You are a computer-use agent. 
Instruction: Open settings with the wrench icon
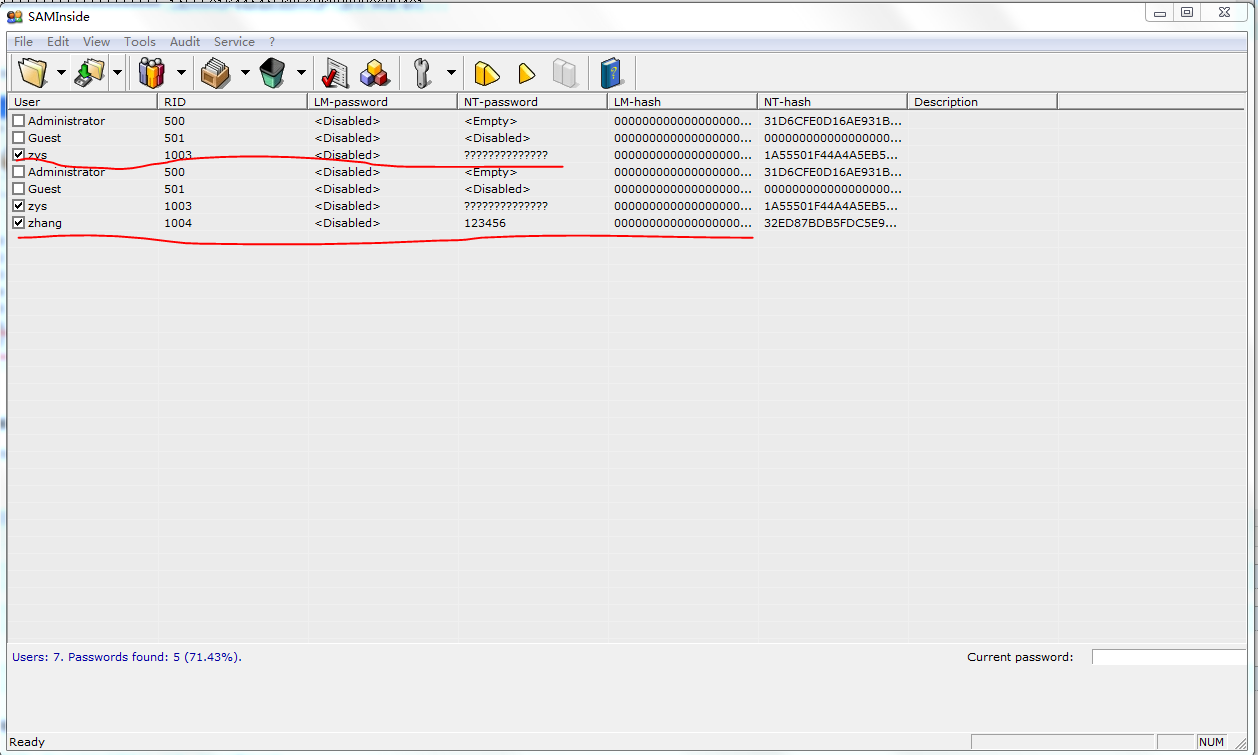tap(423, 73)
